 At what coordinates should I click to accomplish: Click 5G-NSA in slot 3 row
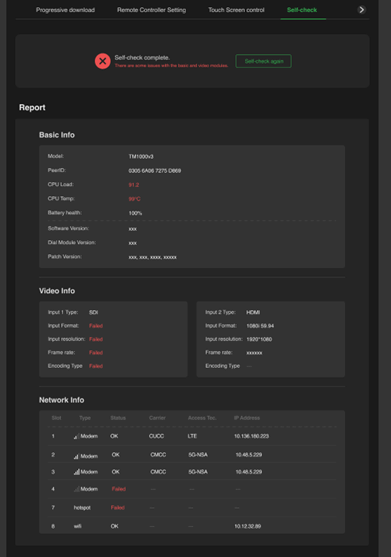[198, 472]
